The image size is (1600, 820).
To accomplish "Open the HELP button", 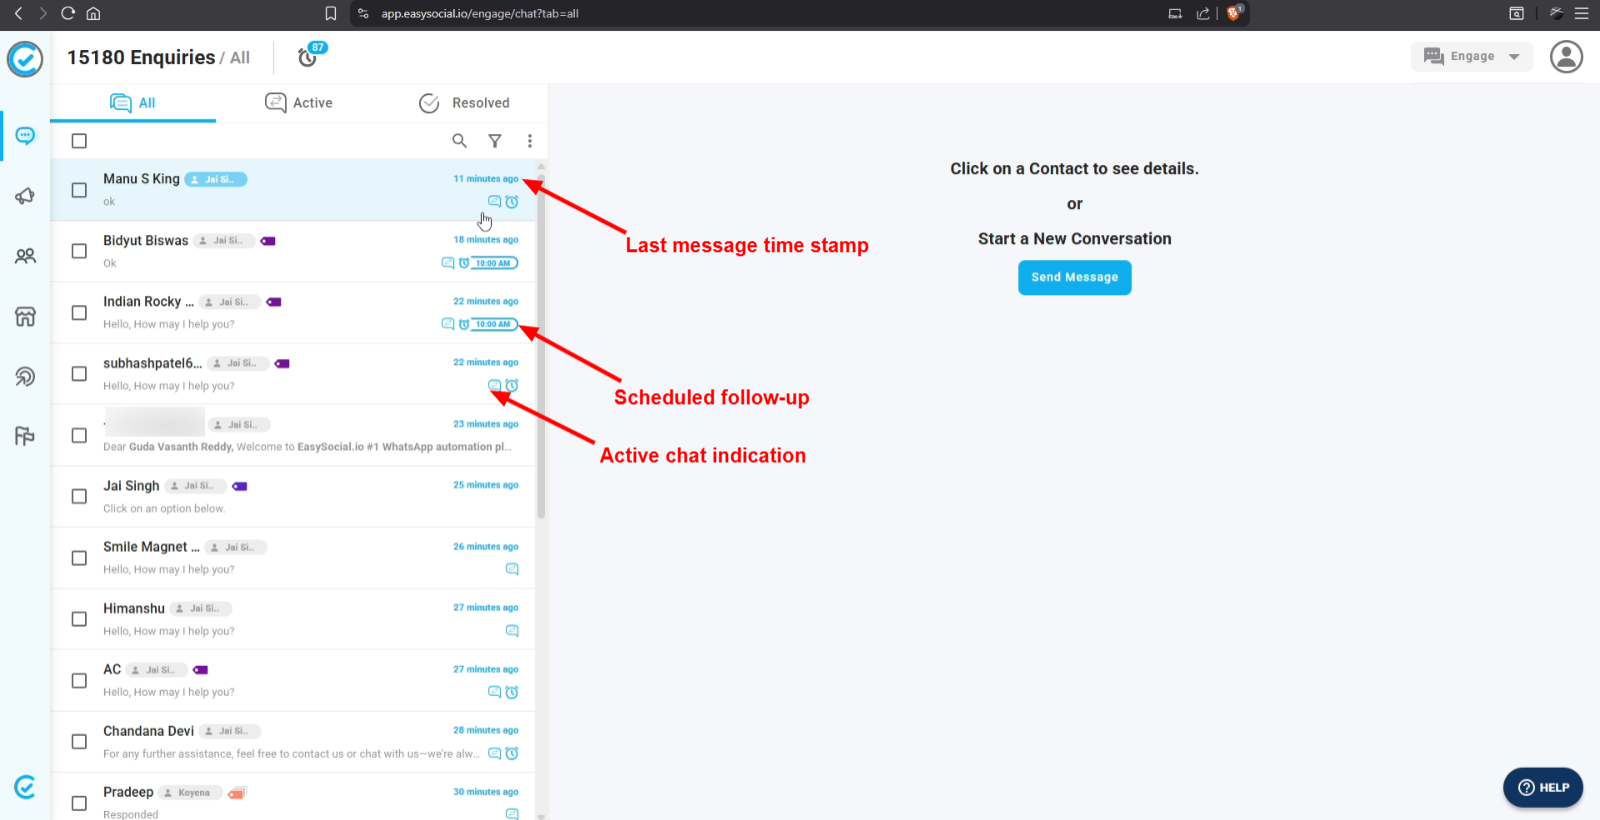I will 1542,787.
